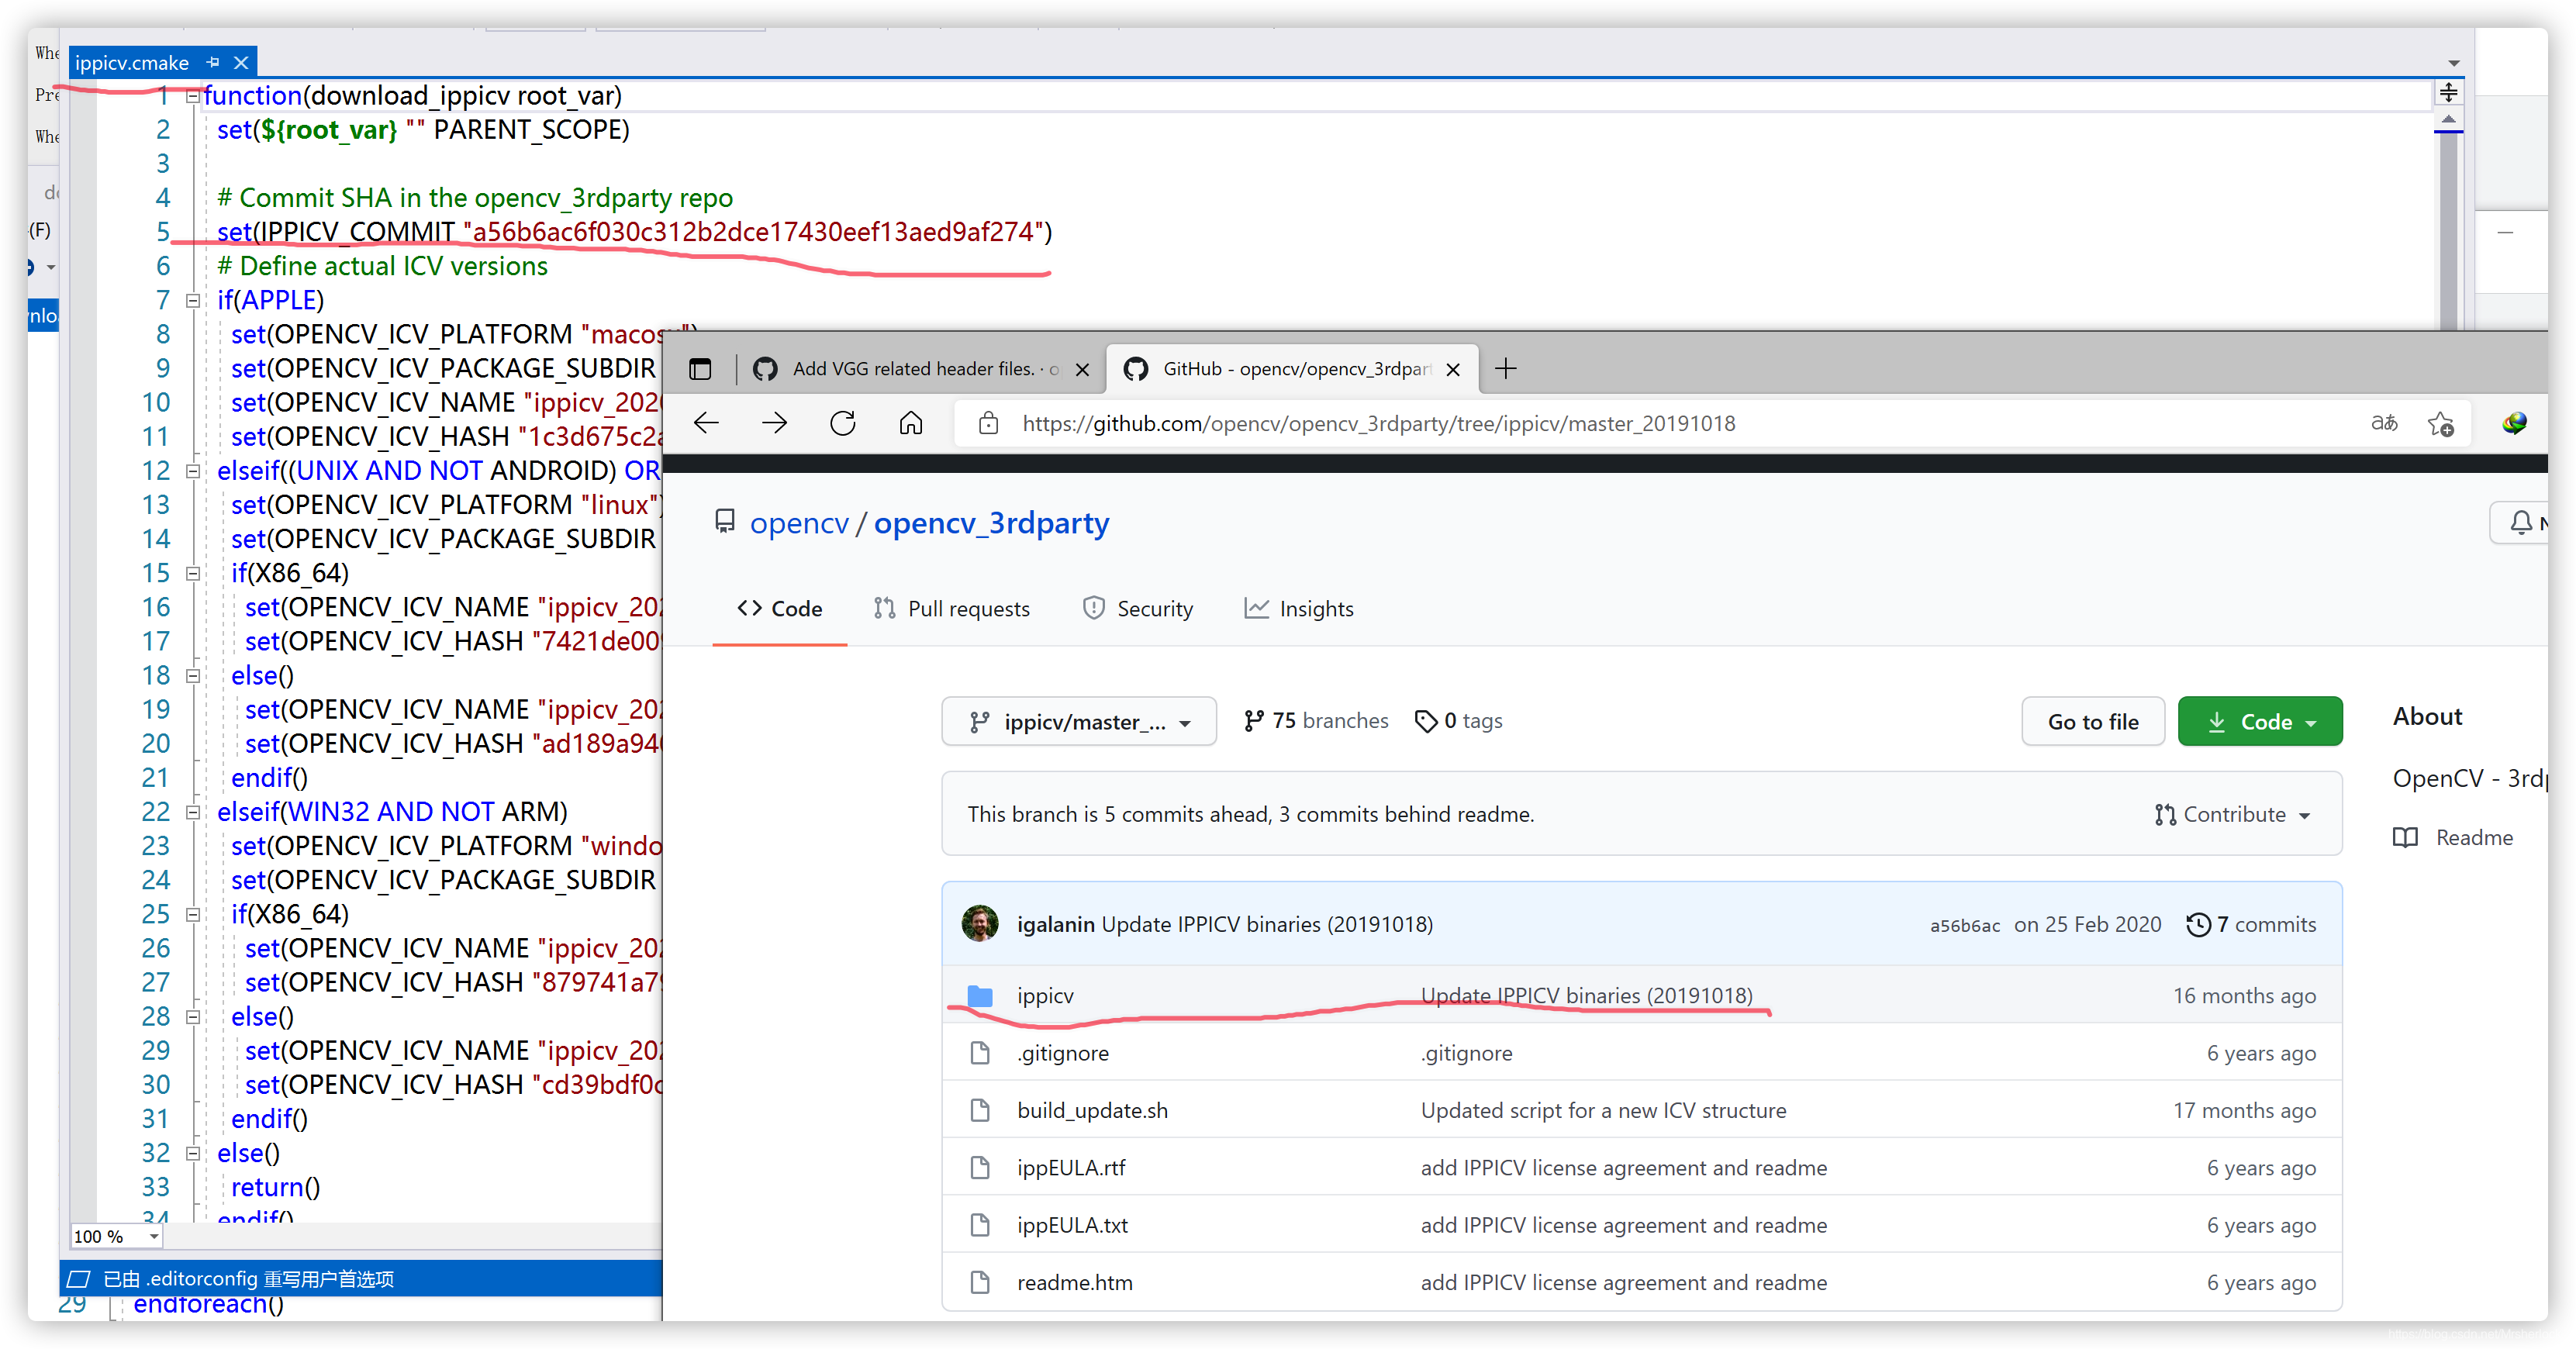Open the tab actions menu icon
The width and height of the screenshot is (2576, 1349).
[x=700, y=369]
